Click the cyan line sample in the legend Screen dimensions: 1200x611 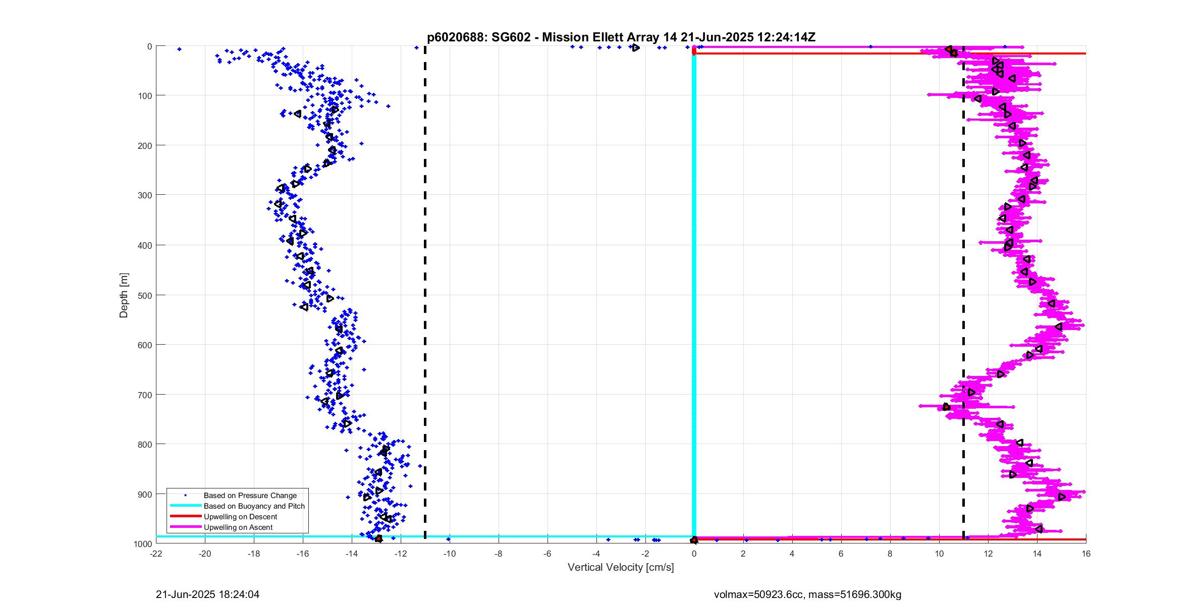tap(184, 506)
